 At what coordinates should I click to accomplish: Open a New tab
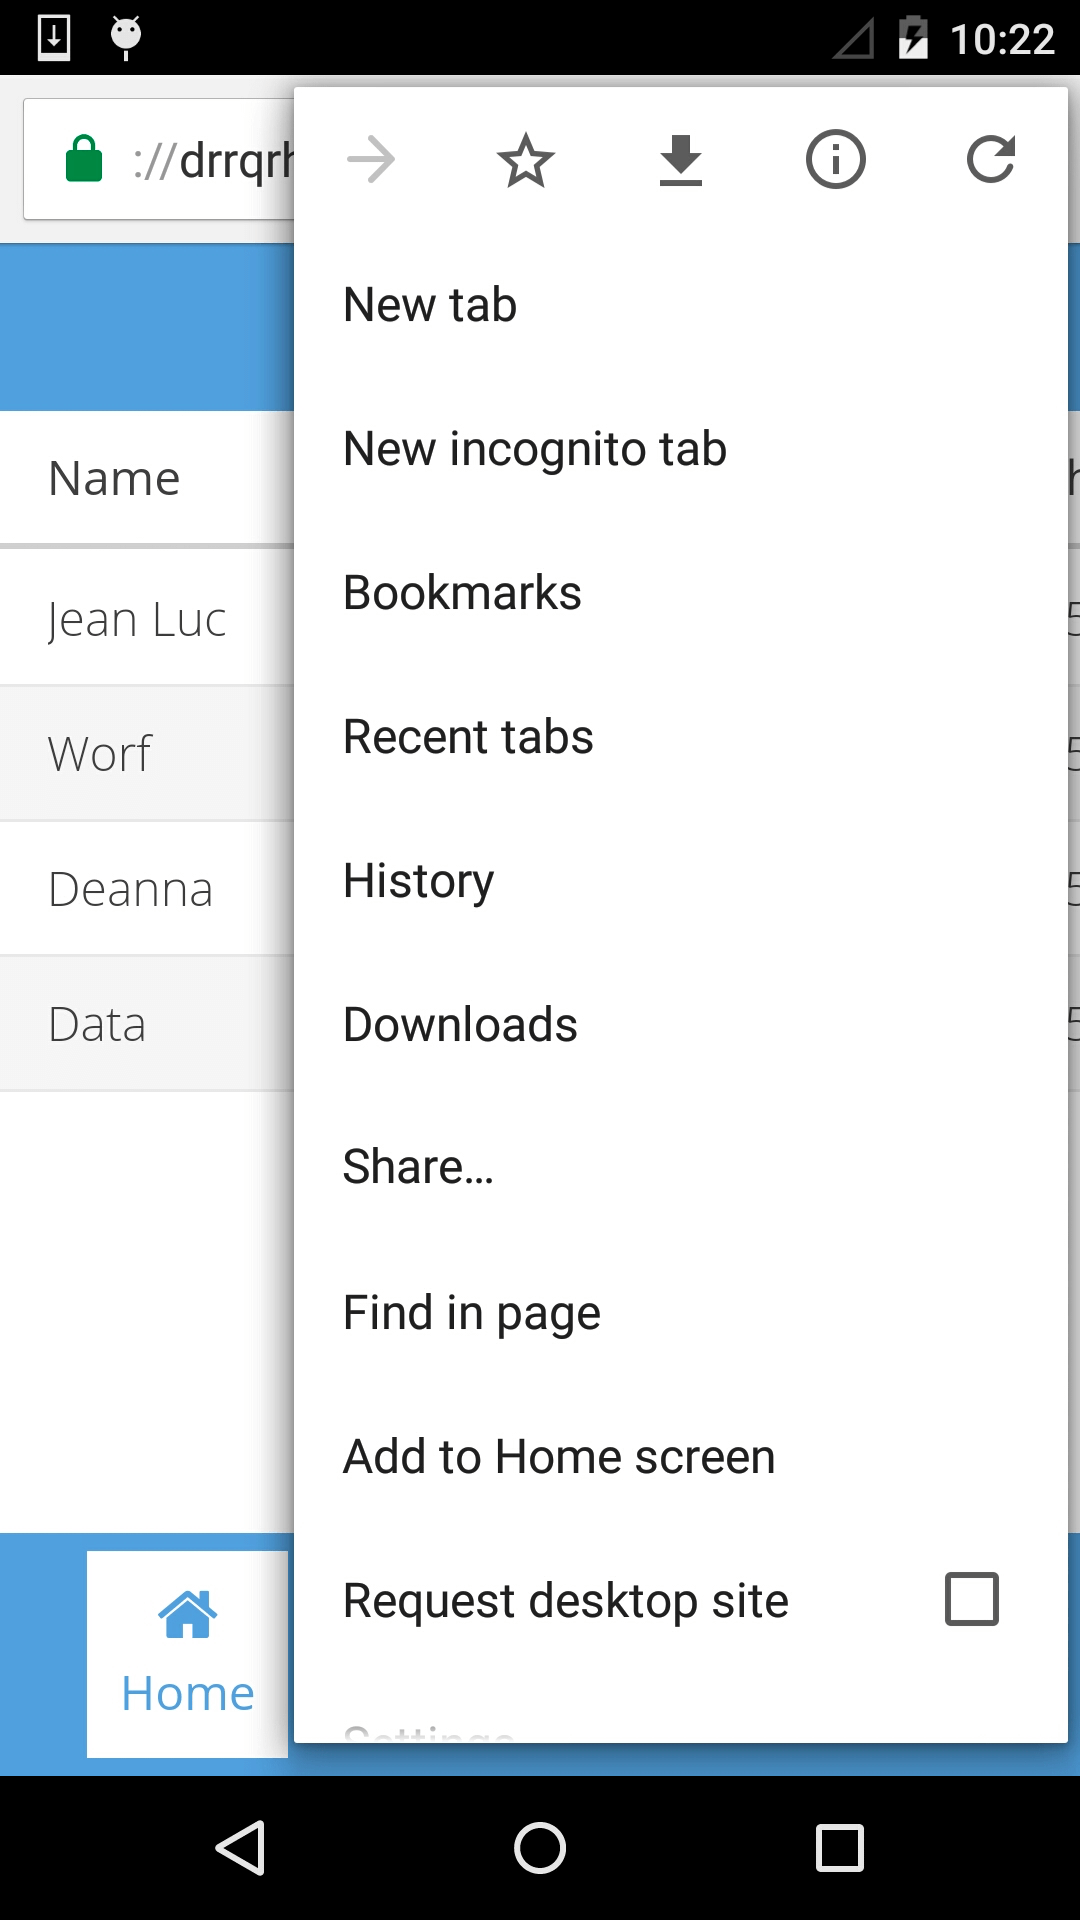pos(681,305)
